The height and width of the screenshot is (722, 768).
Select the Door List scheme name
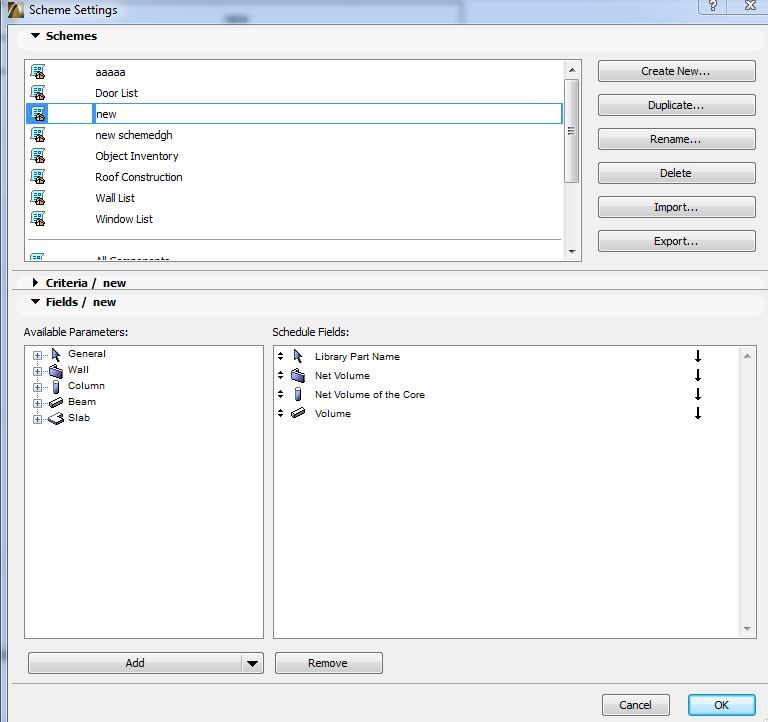[x=117, y=93]
